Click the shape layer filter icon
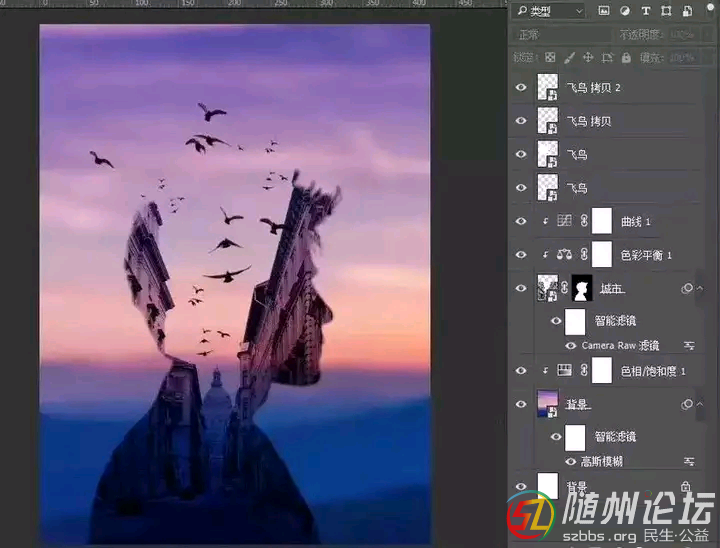720x548 pixels. tap(666, 11)
